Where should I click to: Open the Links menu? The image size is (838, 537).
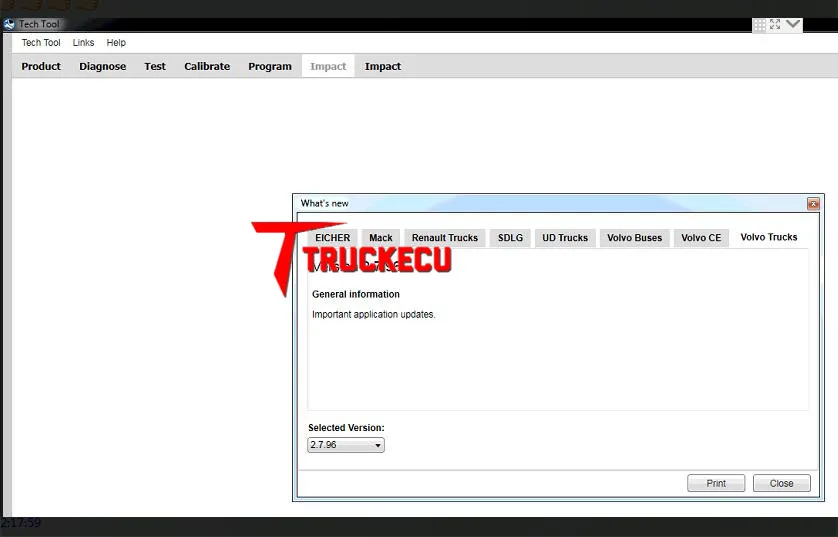point(83,43)
